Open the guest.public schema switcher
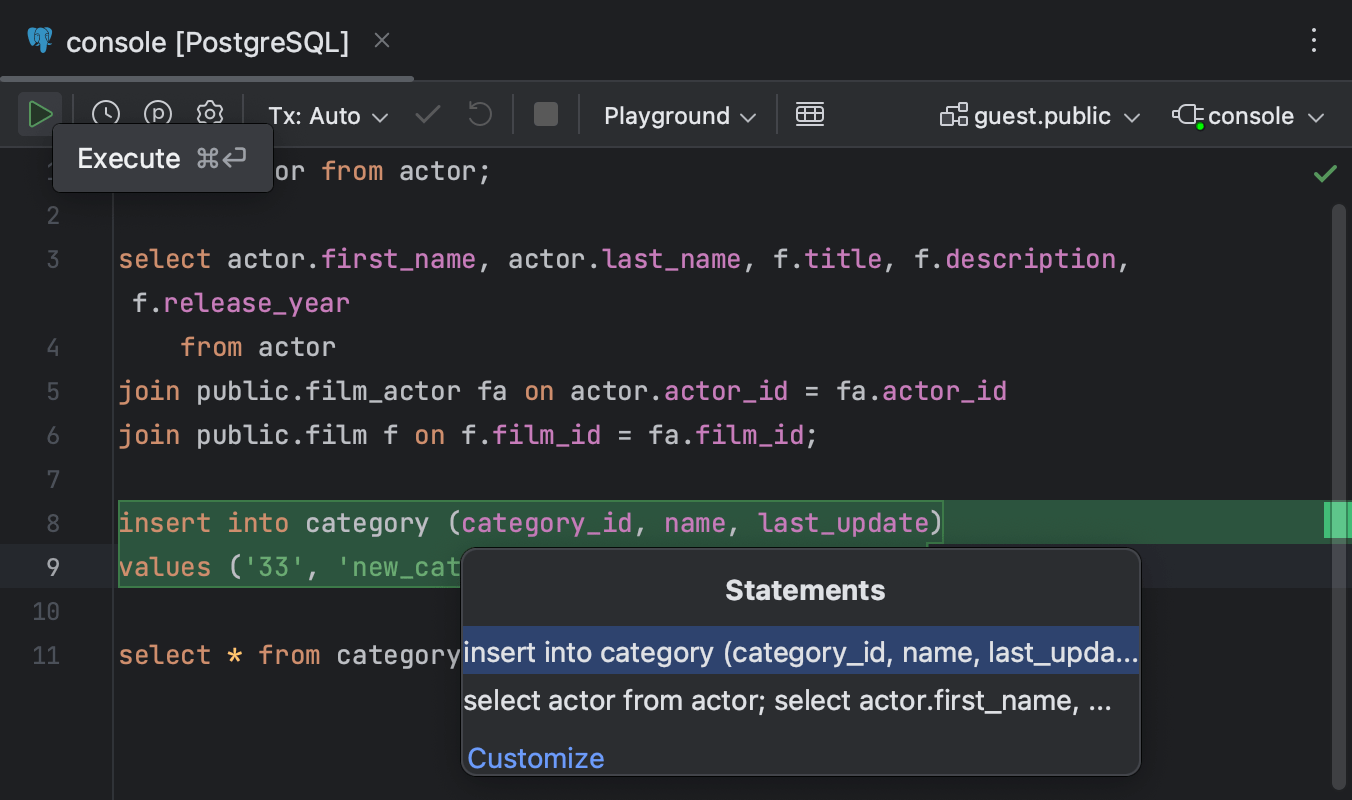This screenshot has width=1352, height=800. point(1038,114)
